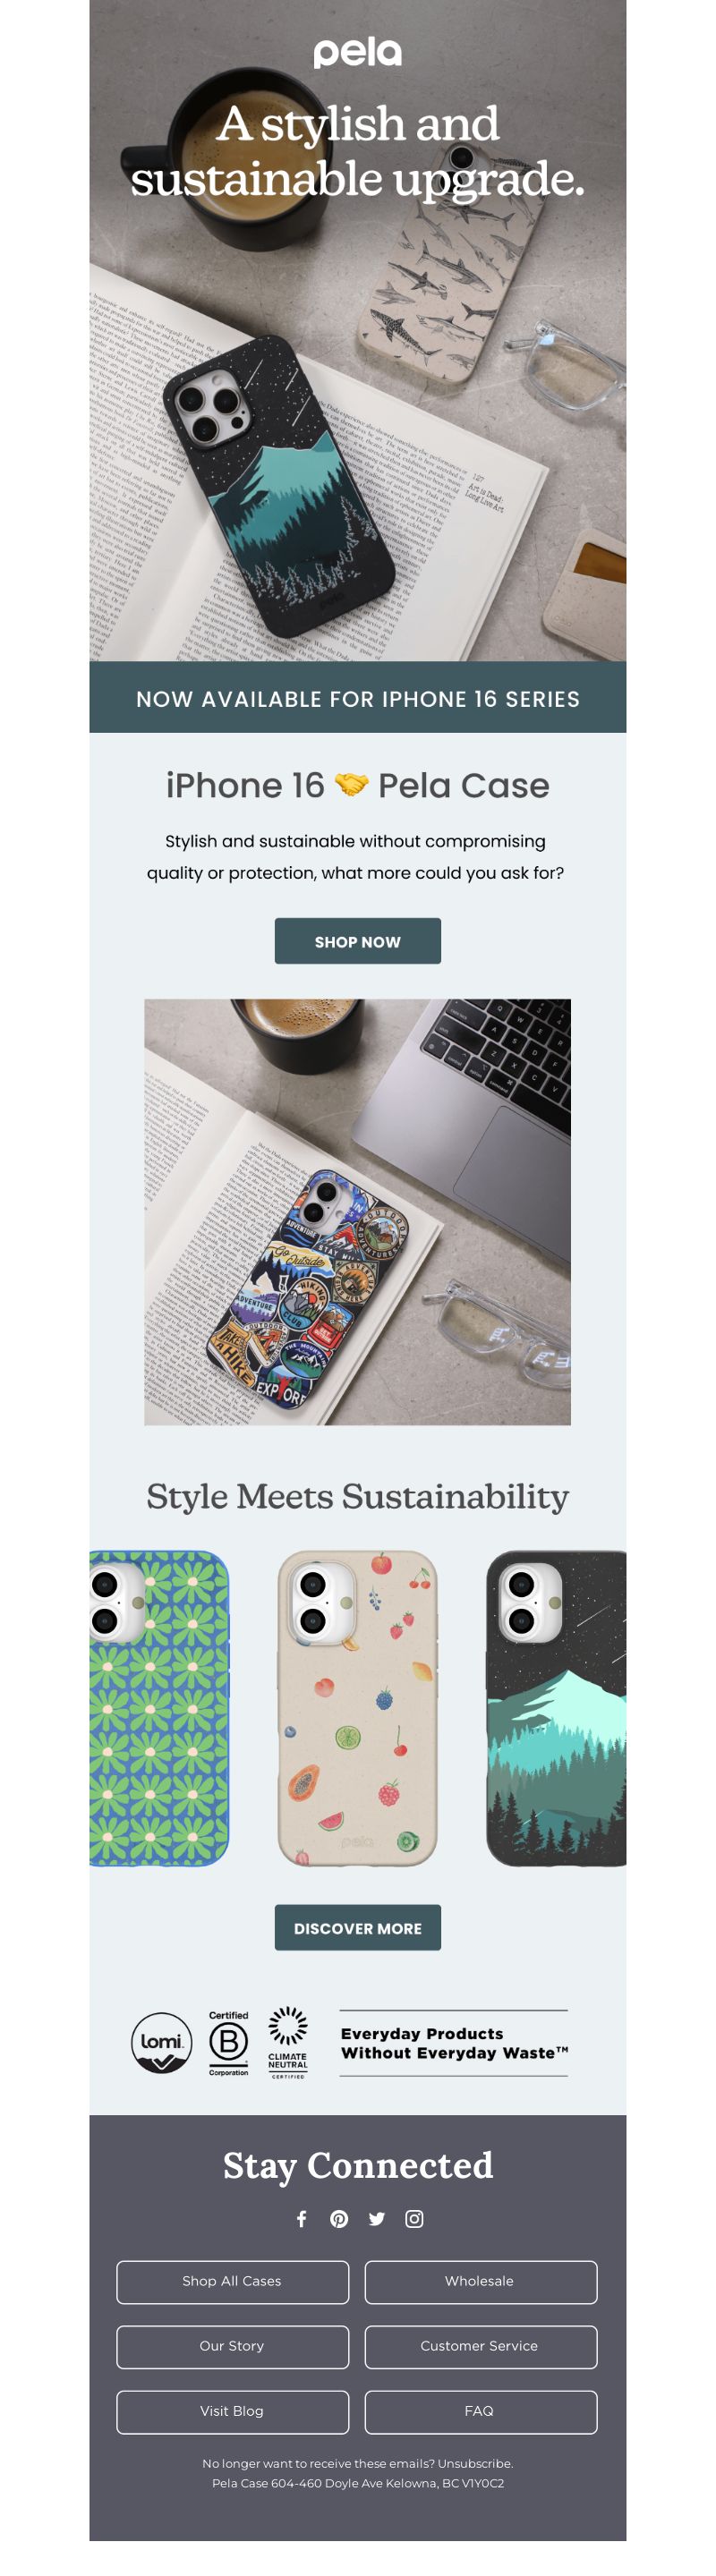Open Customer Service button
Screen dimensions: 716x2576
tap(480, 2346)
